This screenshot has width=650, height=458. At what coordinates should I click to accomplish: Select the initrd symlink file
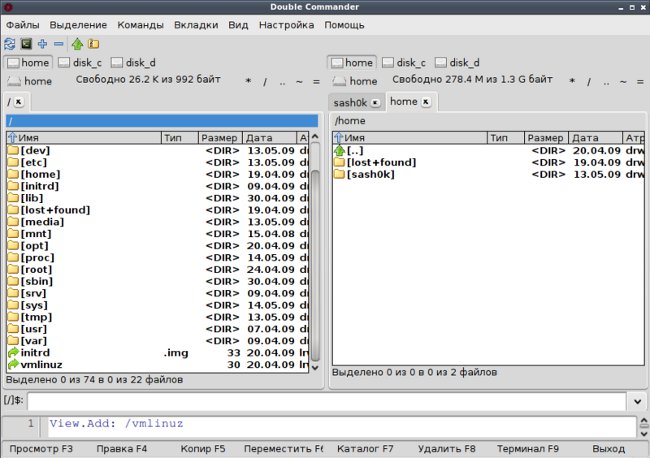pyautogui.click(x=158, y=353)
